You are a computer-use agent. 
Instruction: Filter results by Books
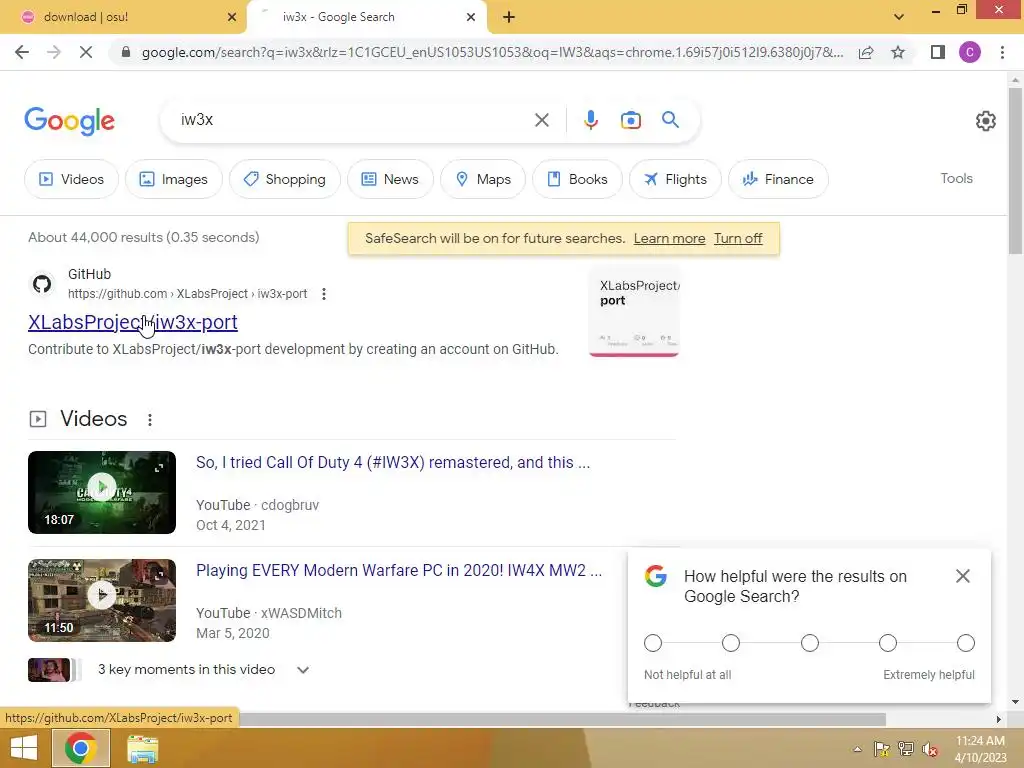[x=577, y=179]
